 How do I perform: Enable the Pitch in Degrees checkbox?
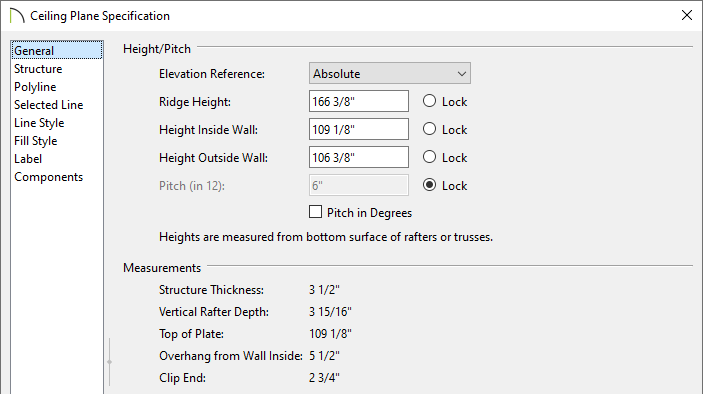coord(315,212)
